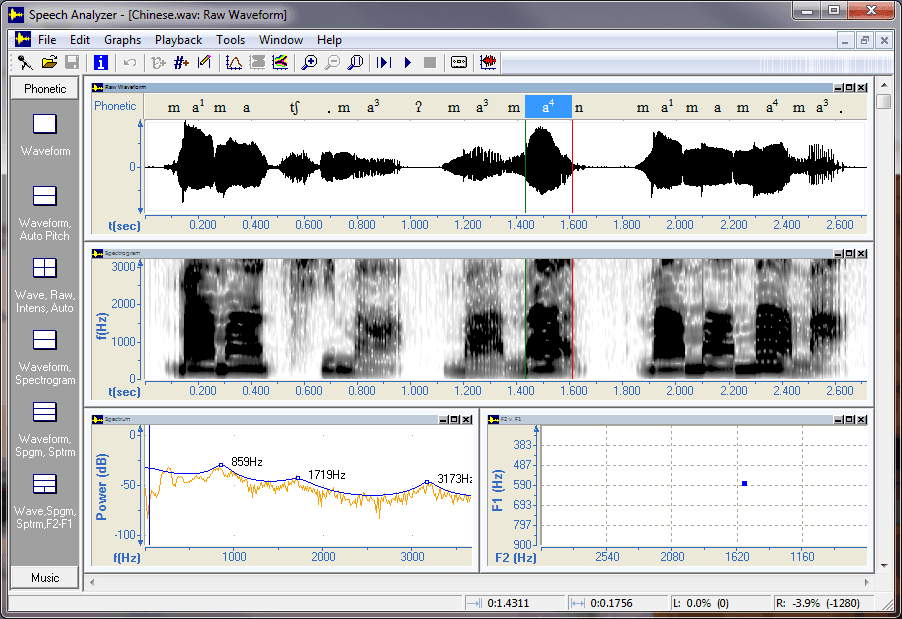Zoom in using the magnifier plus icon
Screen dimensions: 902x619
pos(310,62)
